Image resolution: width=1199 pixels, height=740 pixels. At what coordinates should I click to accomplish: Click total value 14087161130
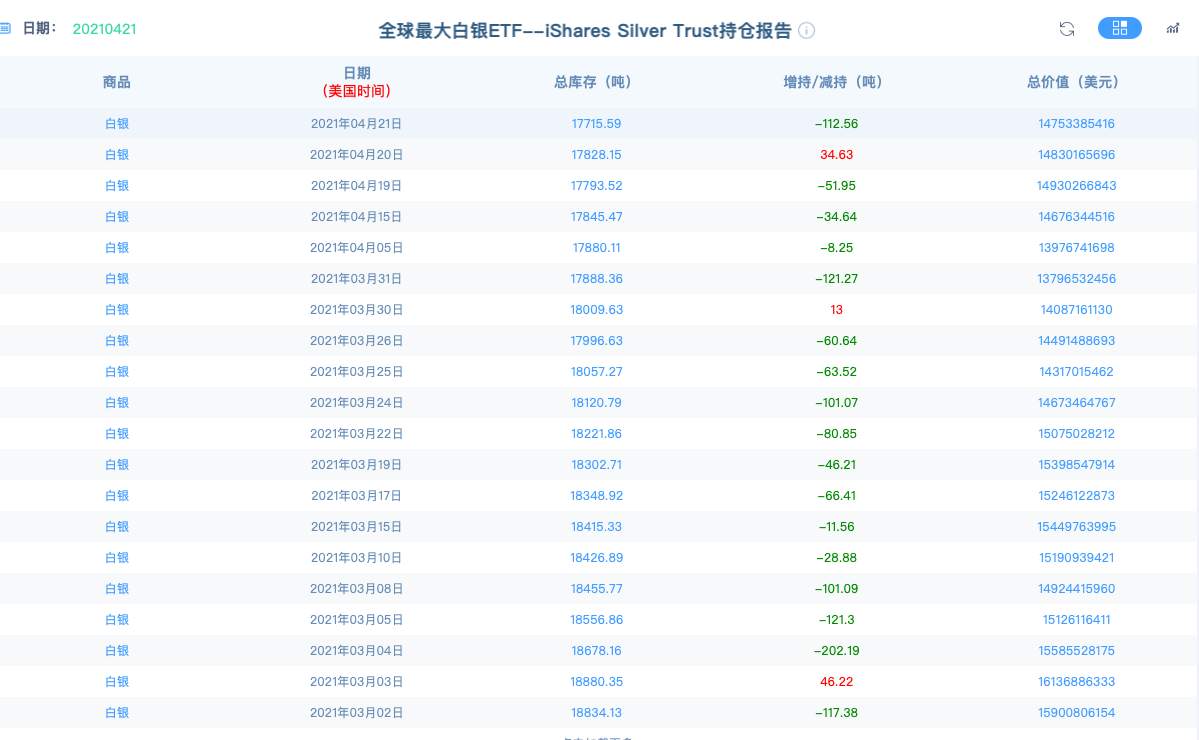click(1076, 310)
